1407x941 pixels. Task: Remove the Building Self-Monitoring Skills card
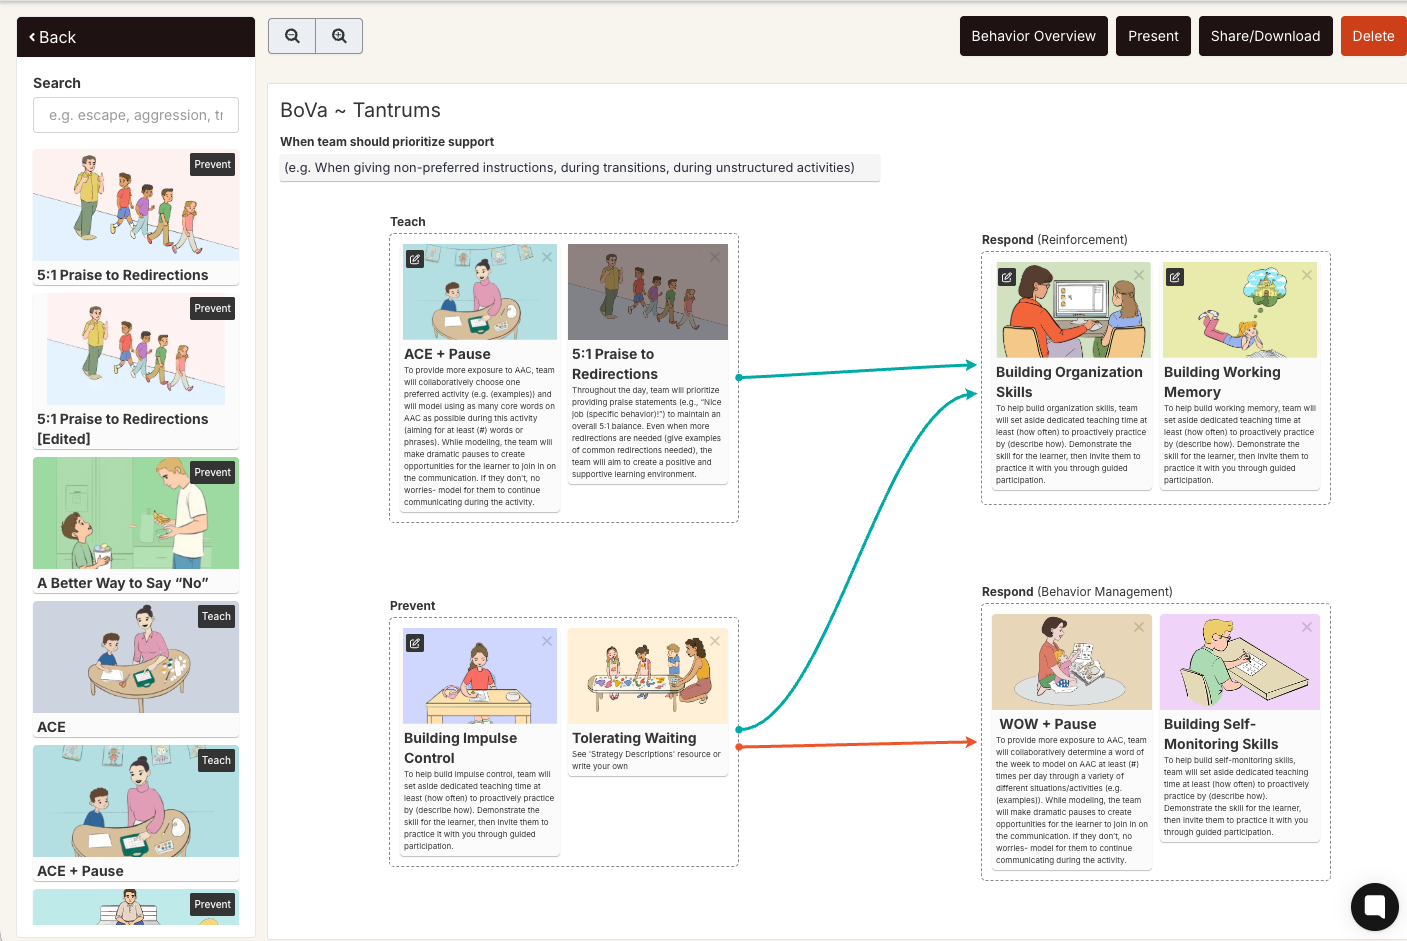pyautogui.click(x=1307, y=627)
